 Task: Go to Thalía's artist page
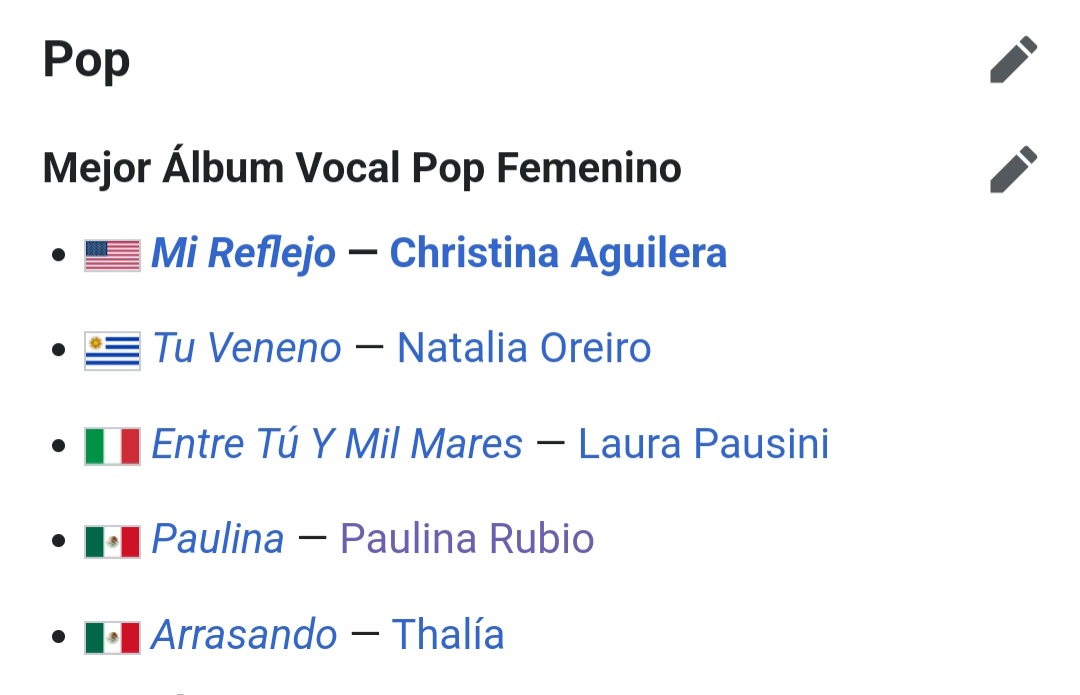[x=448, y=634]
